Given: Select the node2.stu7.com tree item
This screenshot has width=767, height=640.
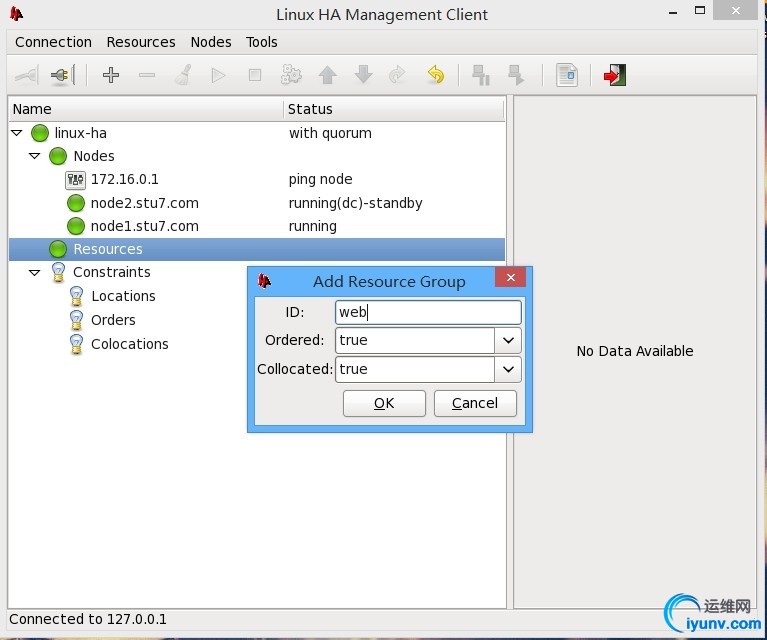Looking at the screenshot, I should (145, 203).
